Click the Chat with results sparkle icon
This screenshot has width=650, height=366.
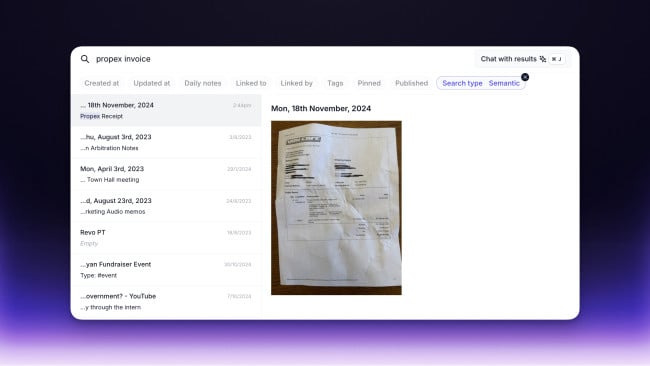pyautogui.click(x=543, y=59)
